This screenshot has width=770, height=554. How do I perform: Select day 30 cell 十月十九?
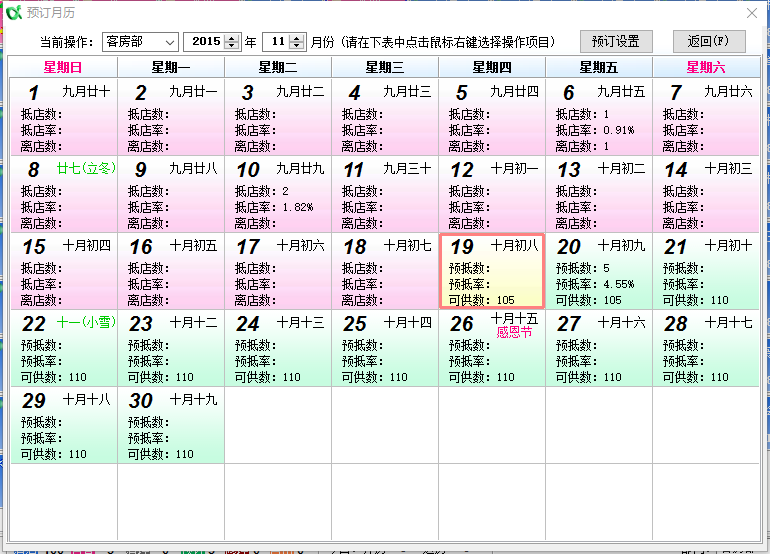coord(171,425)
